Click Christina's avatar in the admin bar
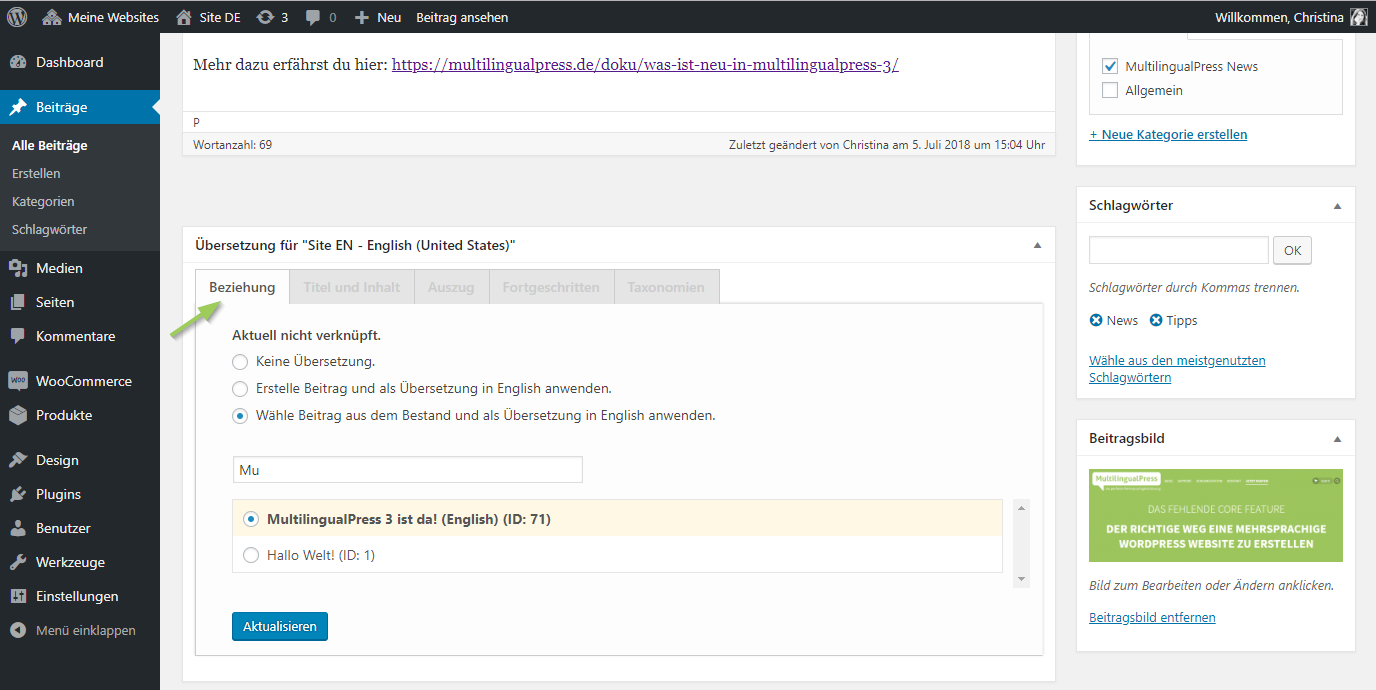Image resolution: width=1376 pixels, height=690 pixels. click(x=1358, y=17)
